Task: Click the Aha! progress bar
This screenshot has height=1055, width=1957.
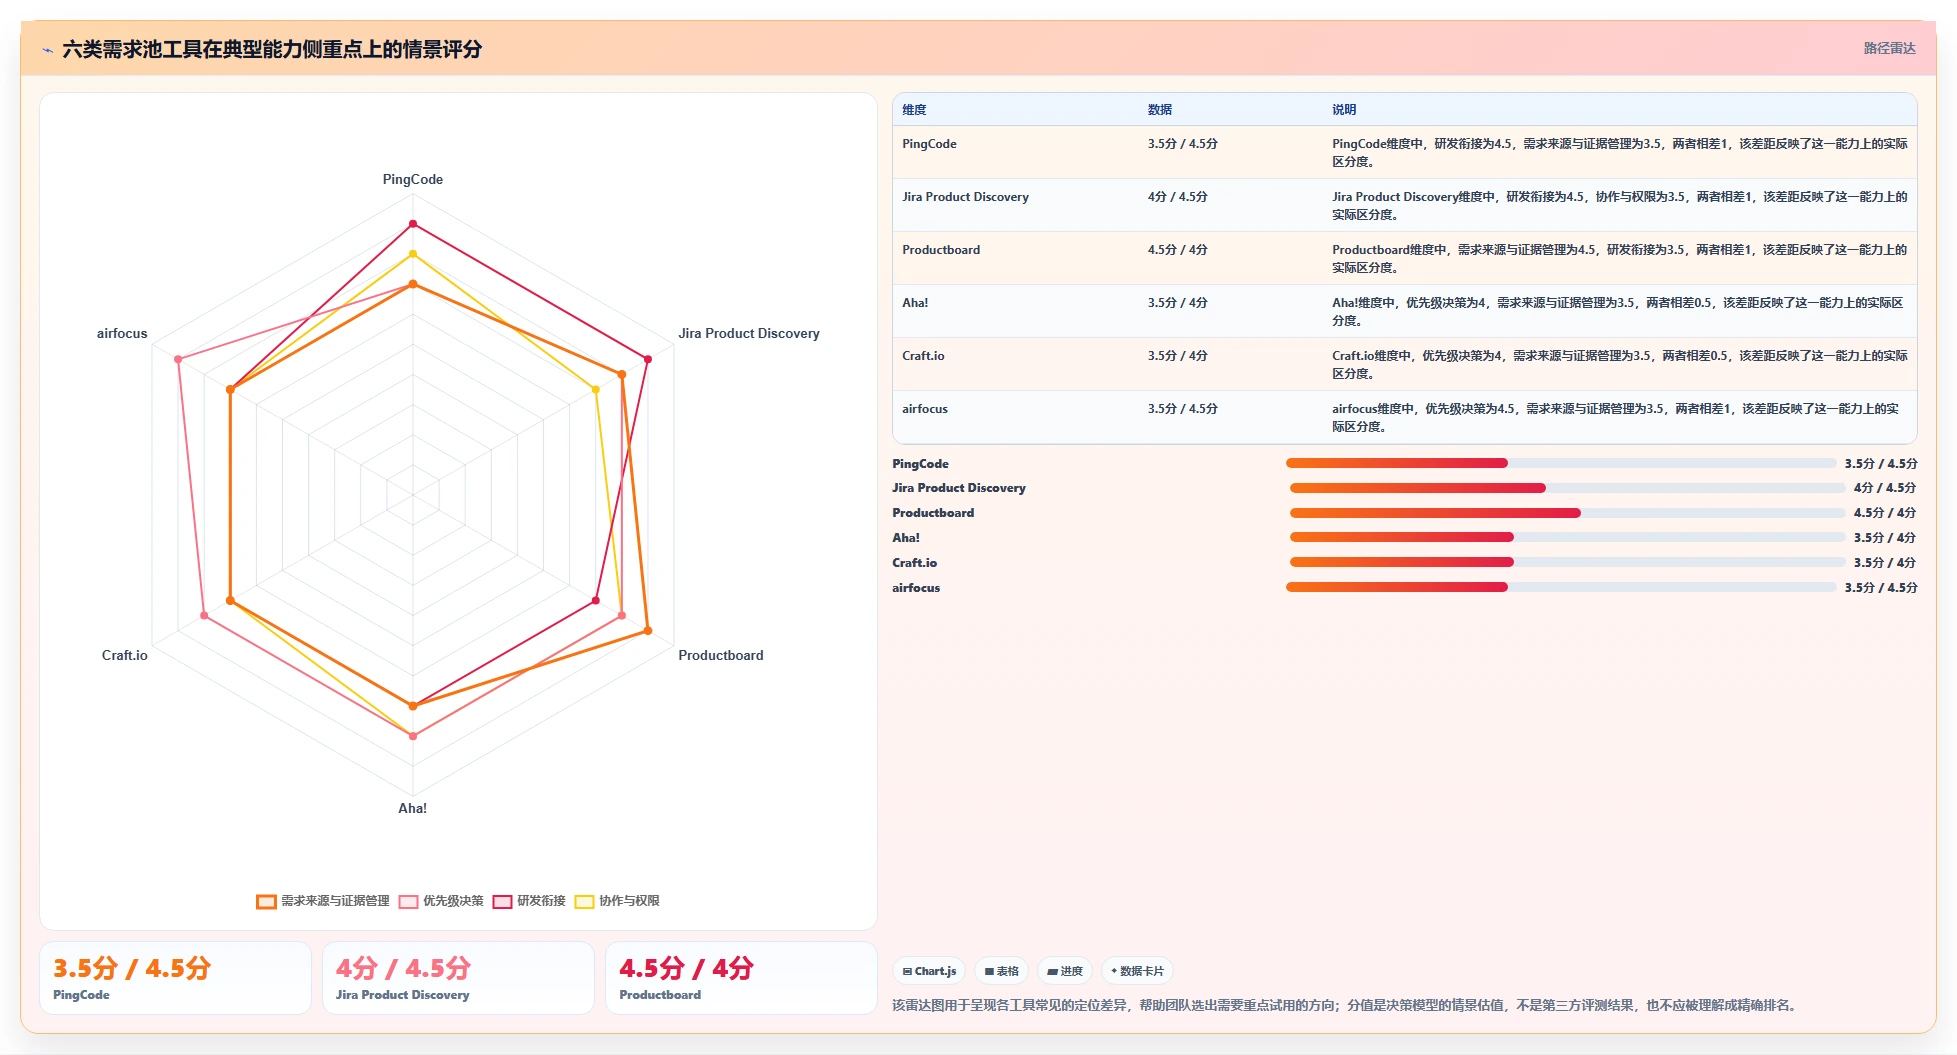Action: coord(1567,537)
